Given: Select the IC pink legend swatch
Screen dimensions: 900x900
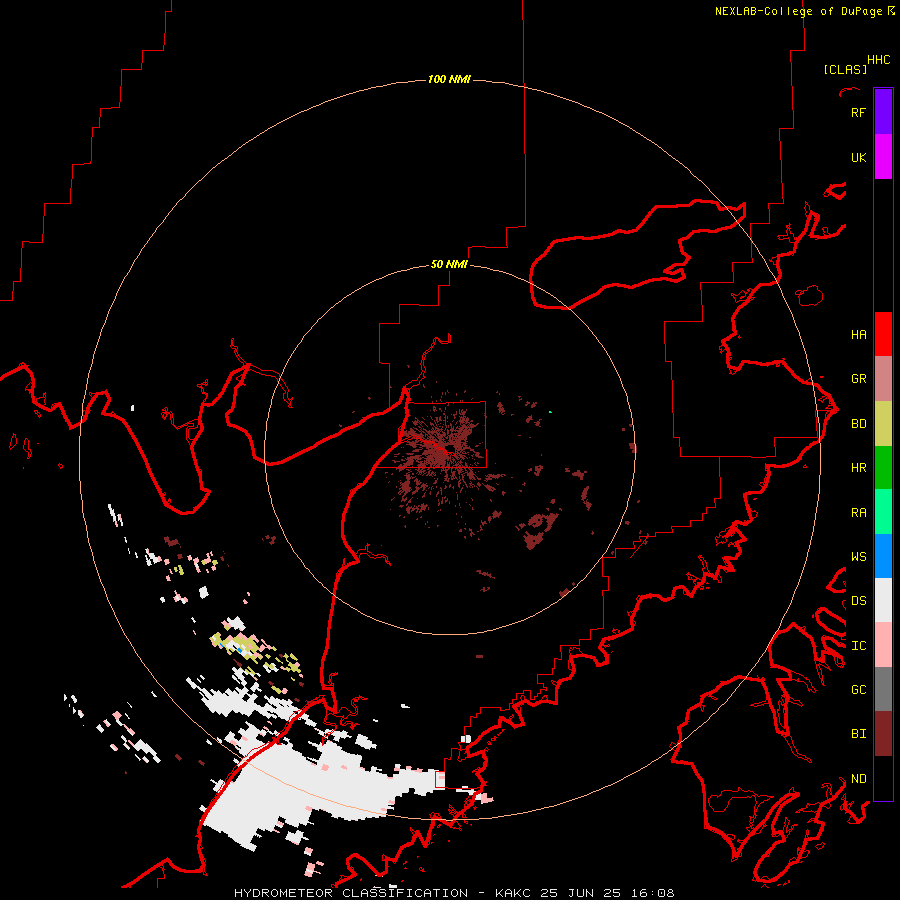Looking at the screenshot, I should tap(883, 645).
